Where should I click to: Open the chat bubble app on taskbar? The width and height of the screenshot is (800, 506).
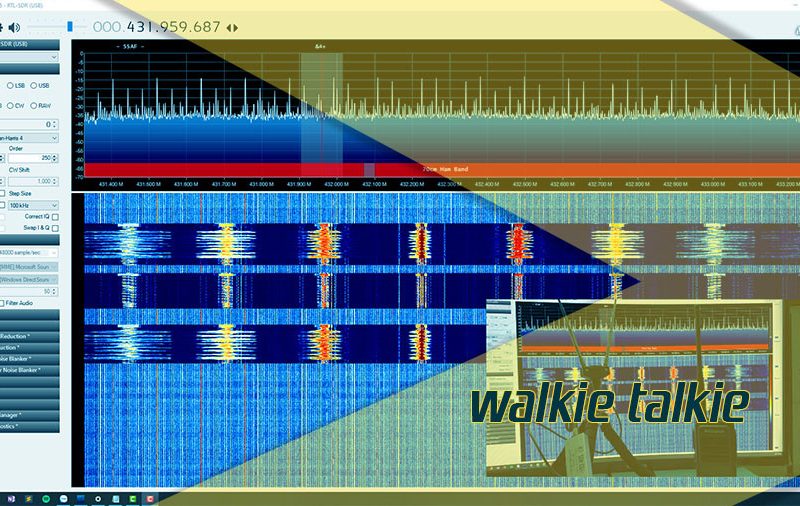point(63,499)
